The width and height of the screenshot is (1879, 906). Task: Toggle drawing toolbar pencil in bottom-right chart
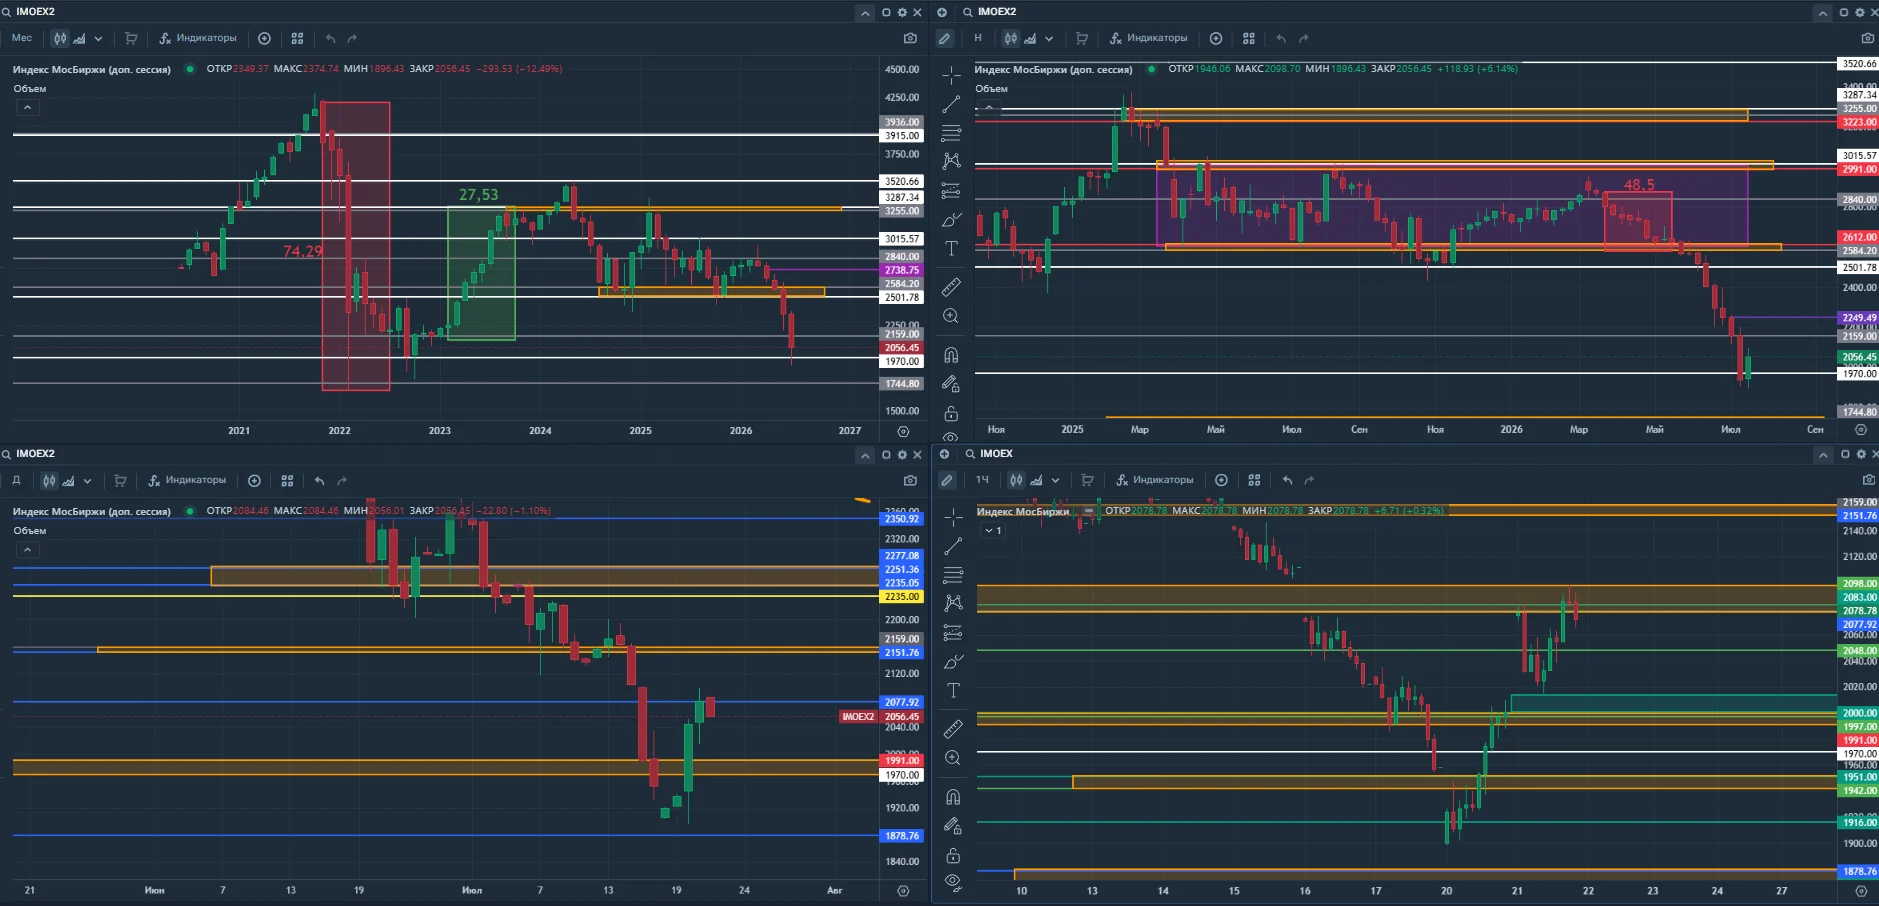point(946,480)
